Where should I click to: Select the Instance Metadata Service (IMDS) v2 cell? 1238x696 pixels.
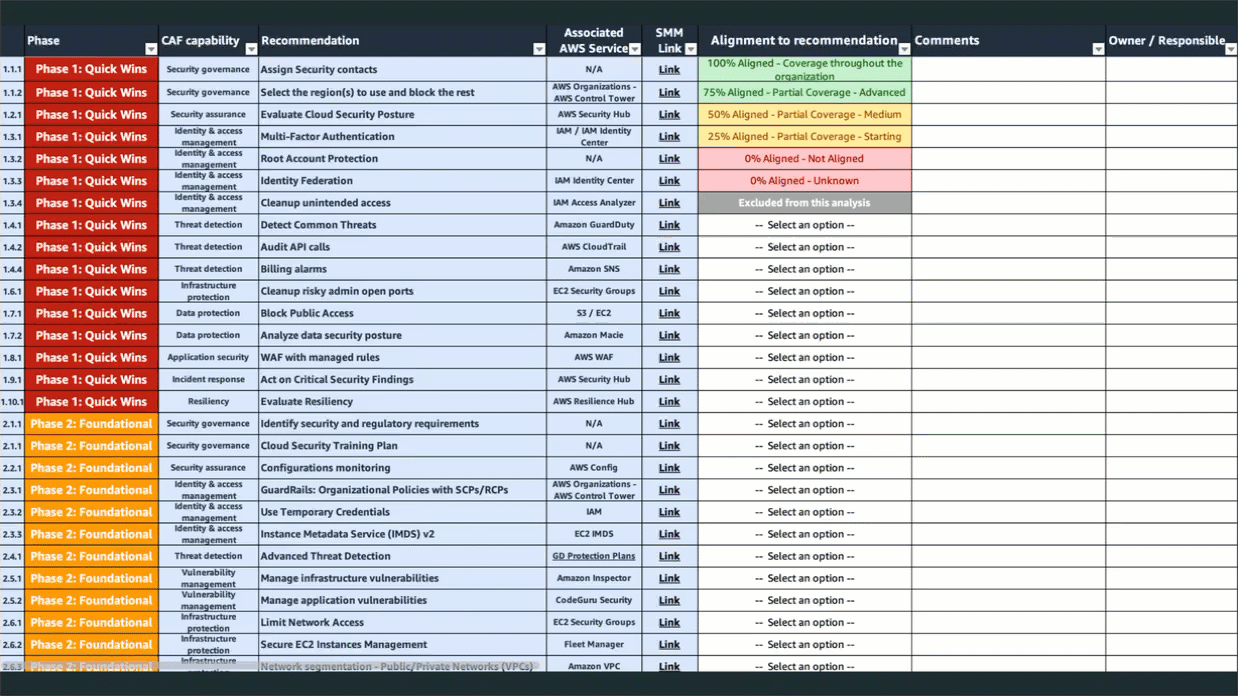(402, 534)
